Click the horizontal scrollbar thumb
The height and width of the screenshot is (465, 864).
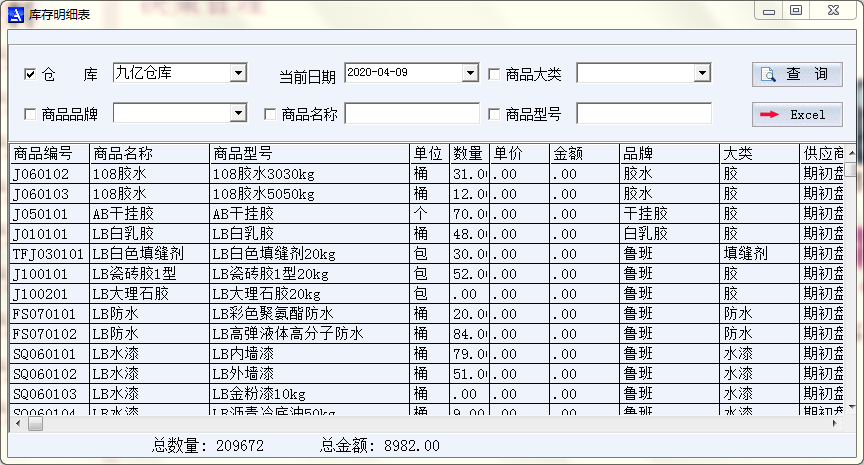click(35, 424)
